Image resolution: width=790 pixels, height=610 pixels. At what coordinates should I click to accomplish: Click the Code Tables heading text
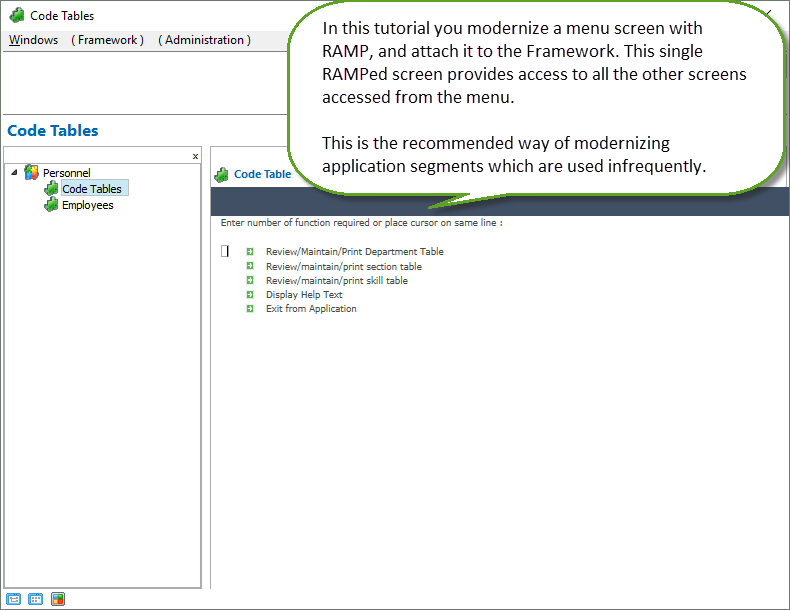coord(53,130)
